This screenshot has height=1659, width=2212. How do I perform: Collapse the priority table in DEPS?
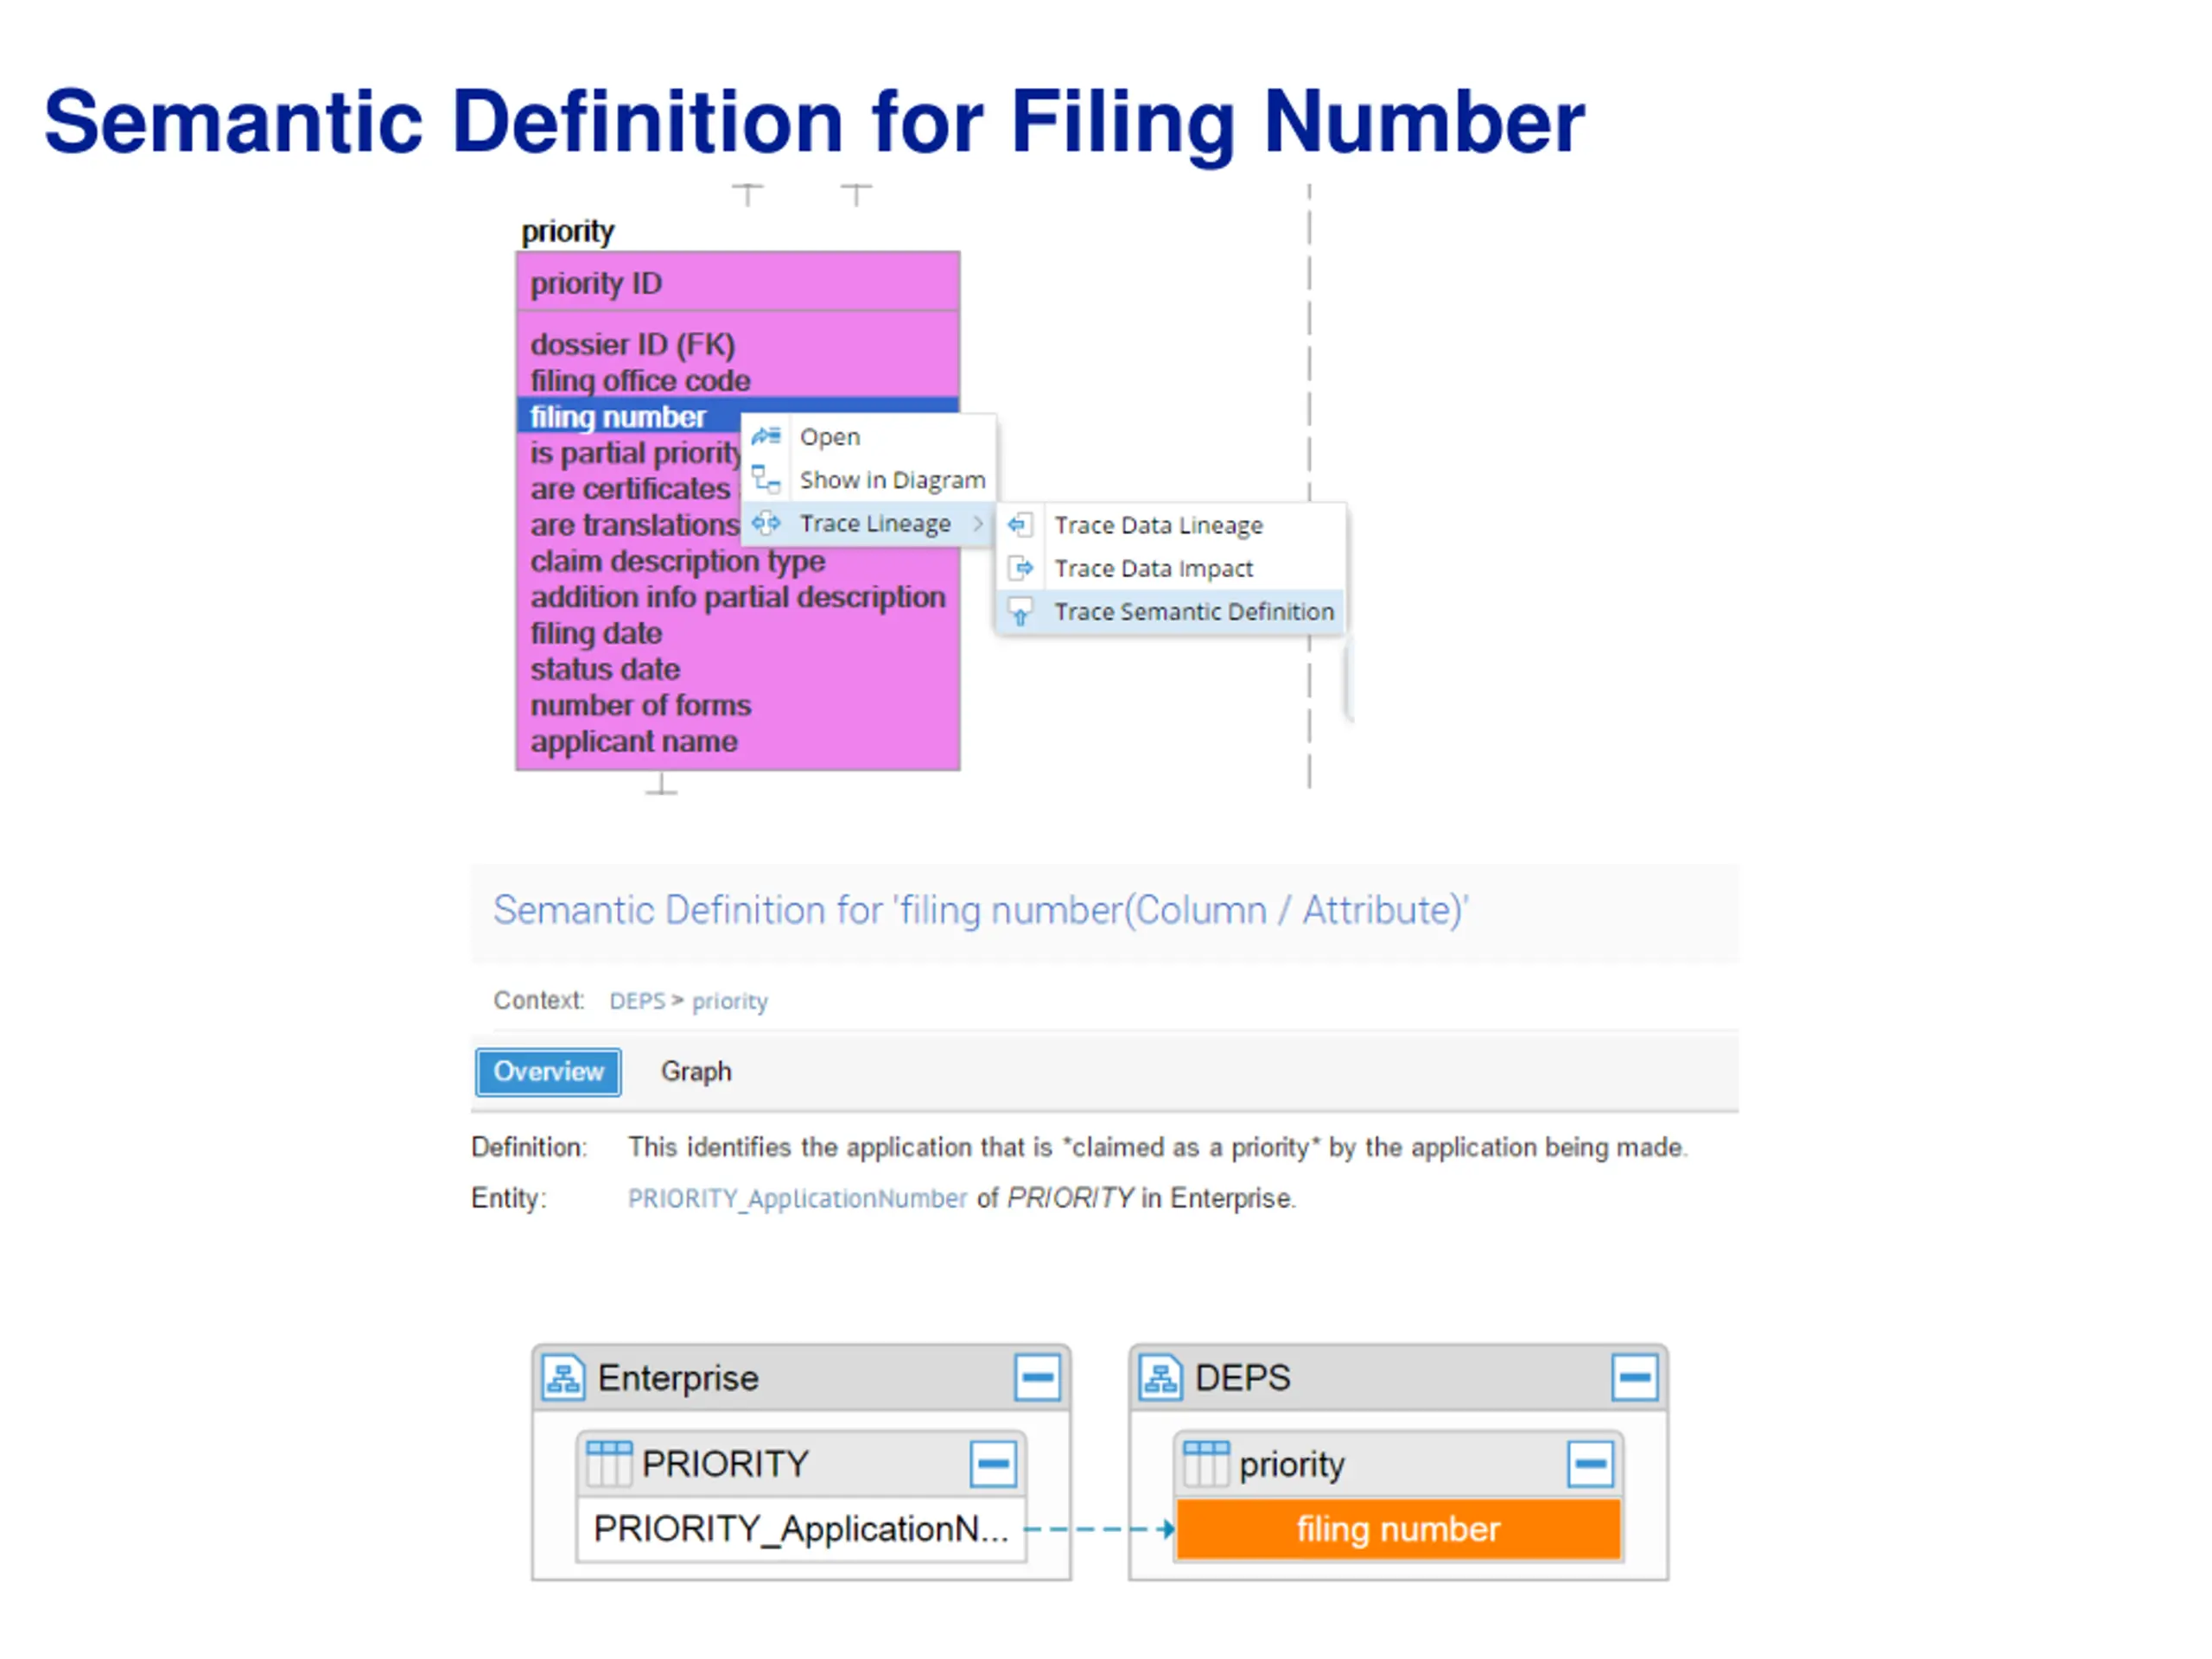(1590, 1464)
